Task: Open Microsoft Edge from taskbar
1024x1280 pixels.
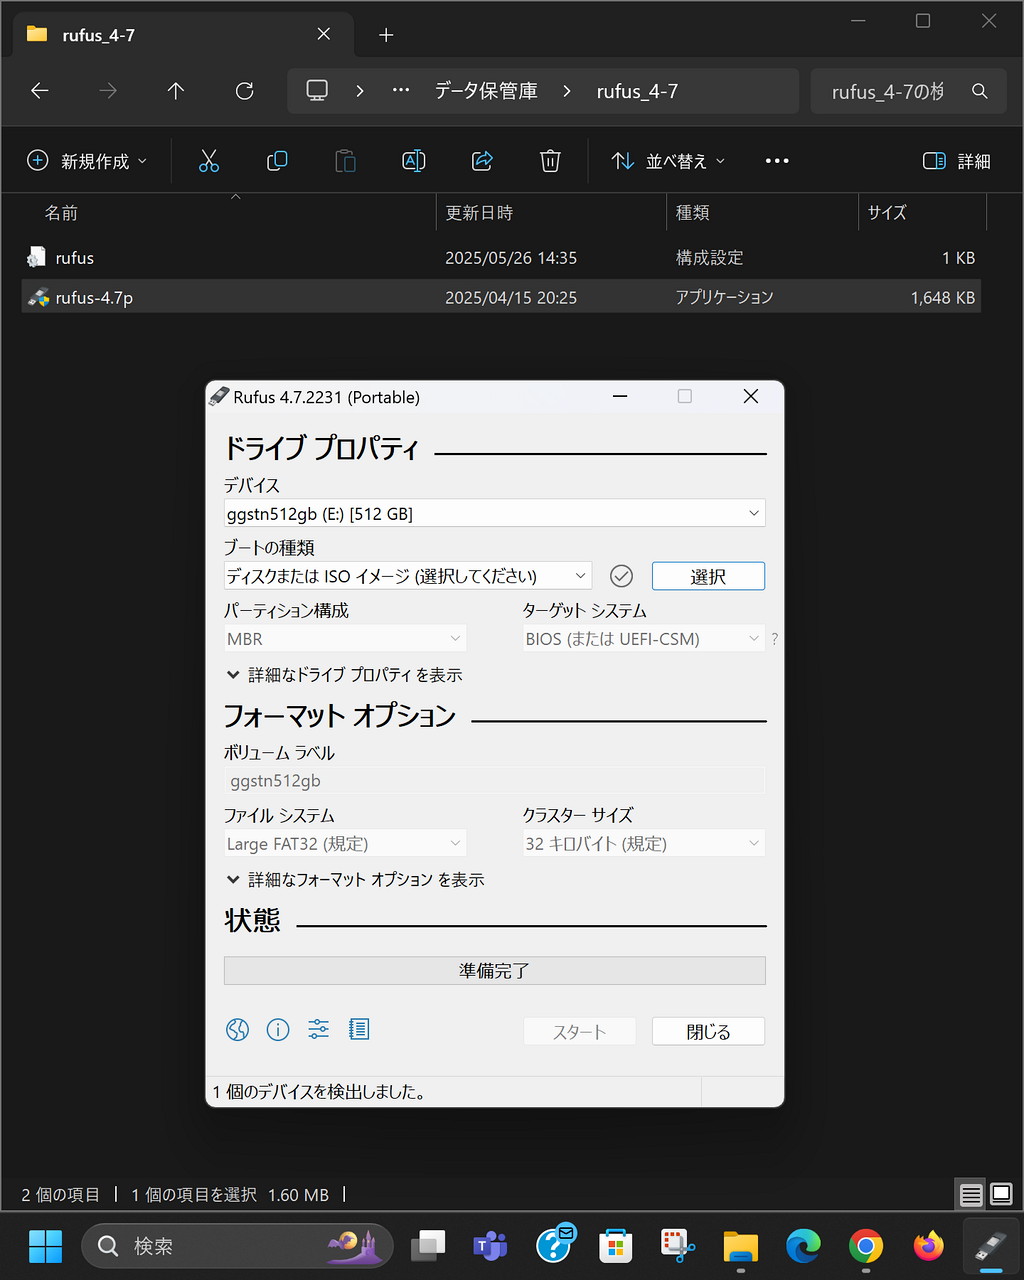Action: pyautogui.click(x=803, y=1246)
